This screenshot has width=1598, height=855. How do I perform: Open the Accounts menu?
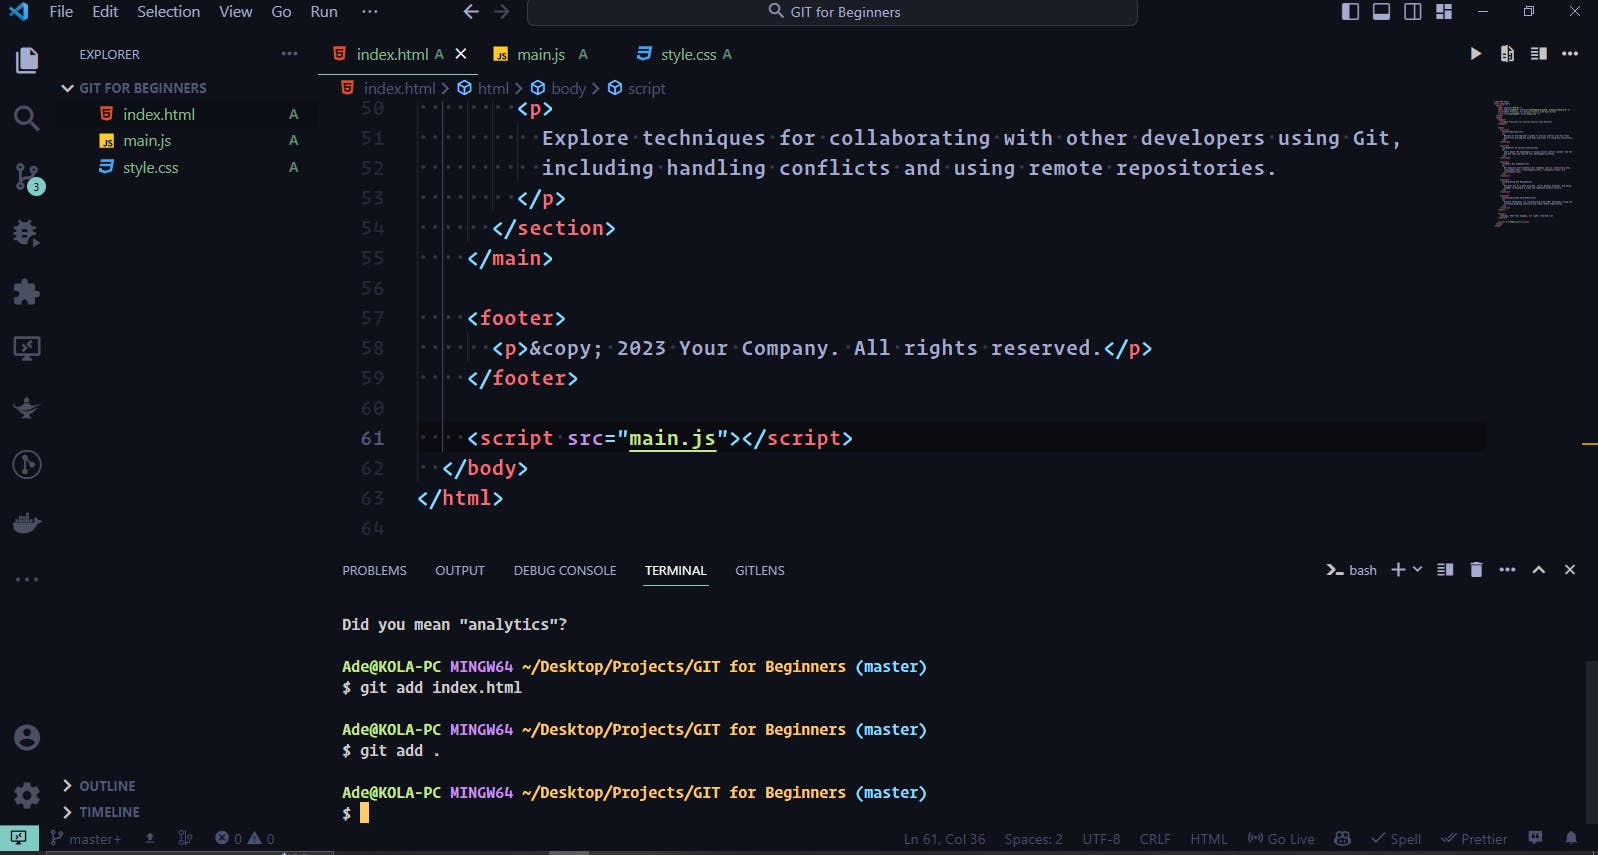[27, 738]
